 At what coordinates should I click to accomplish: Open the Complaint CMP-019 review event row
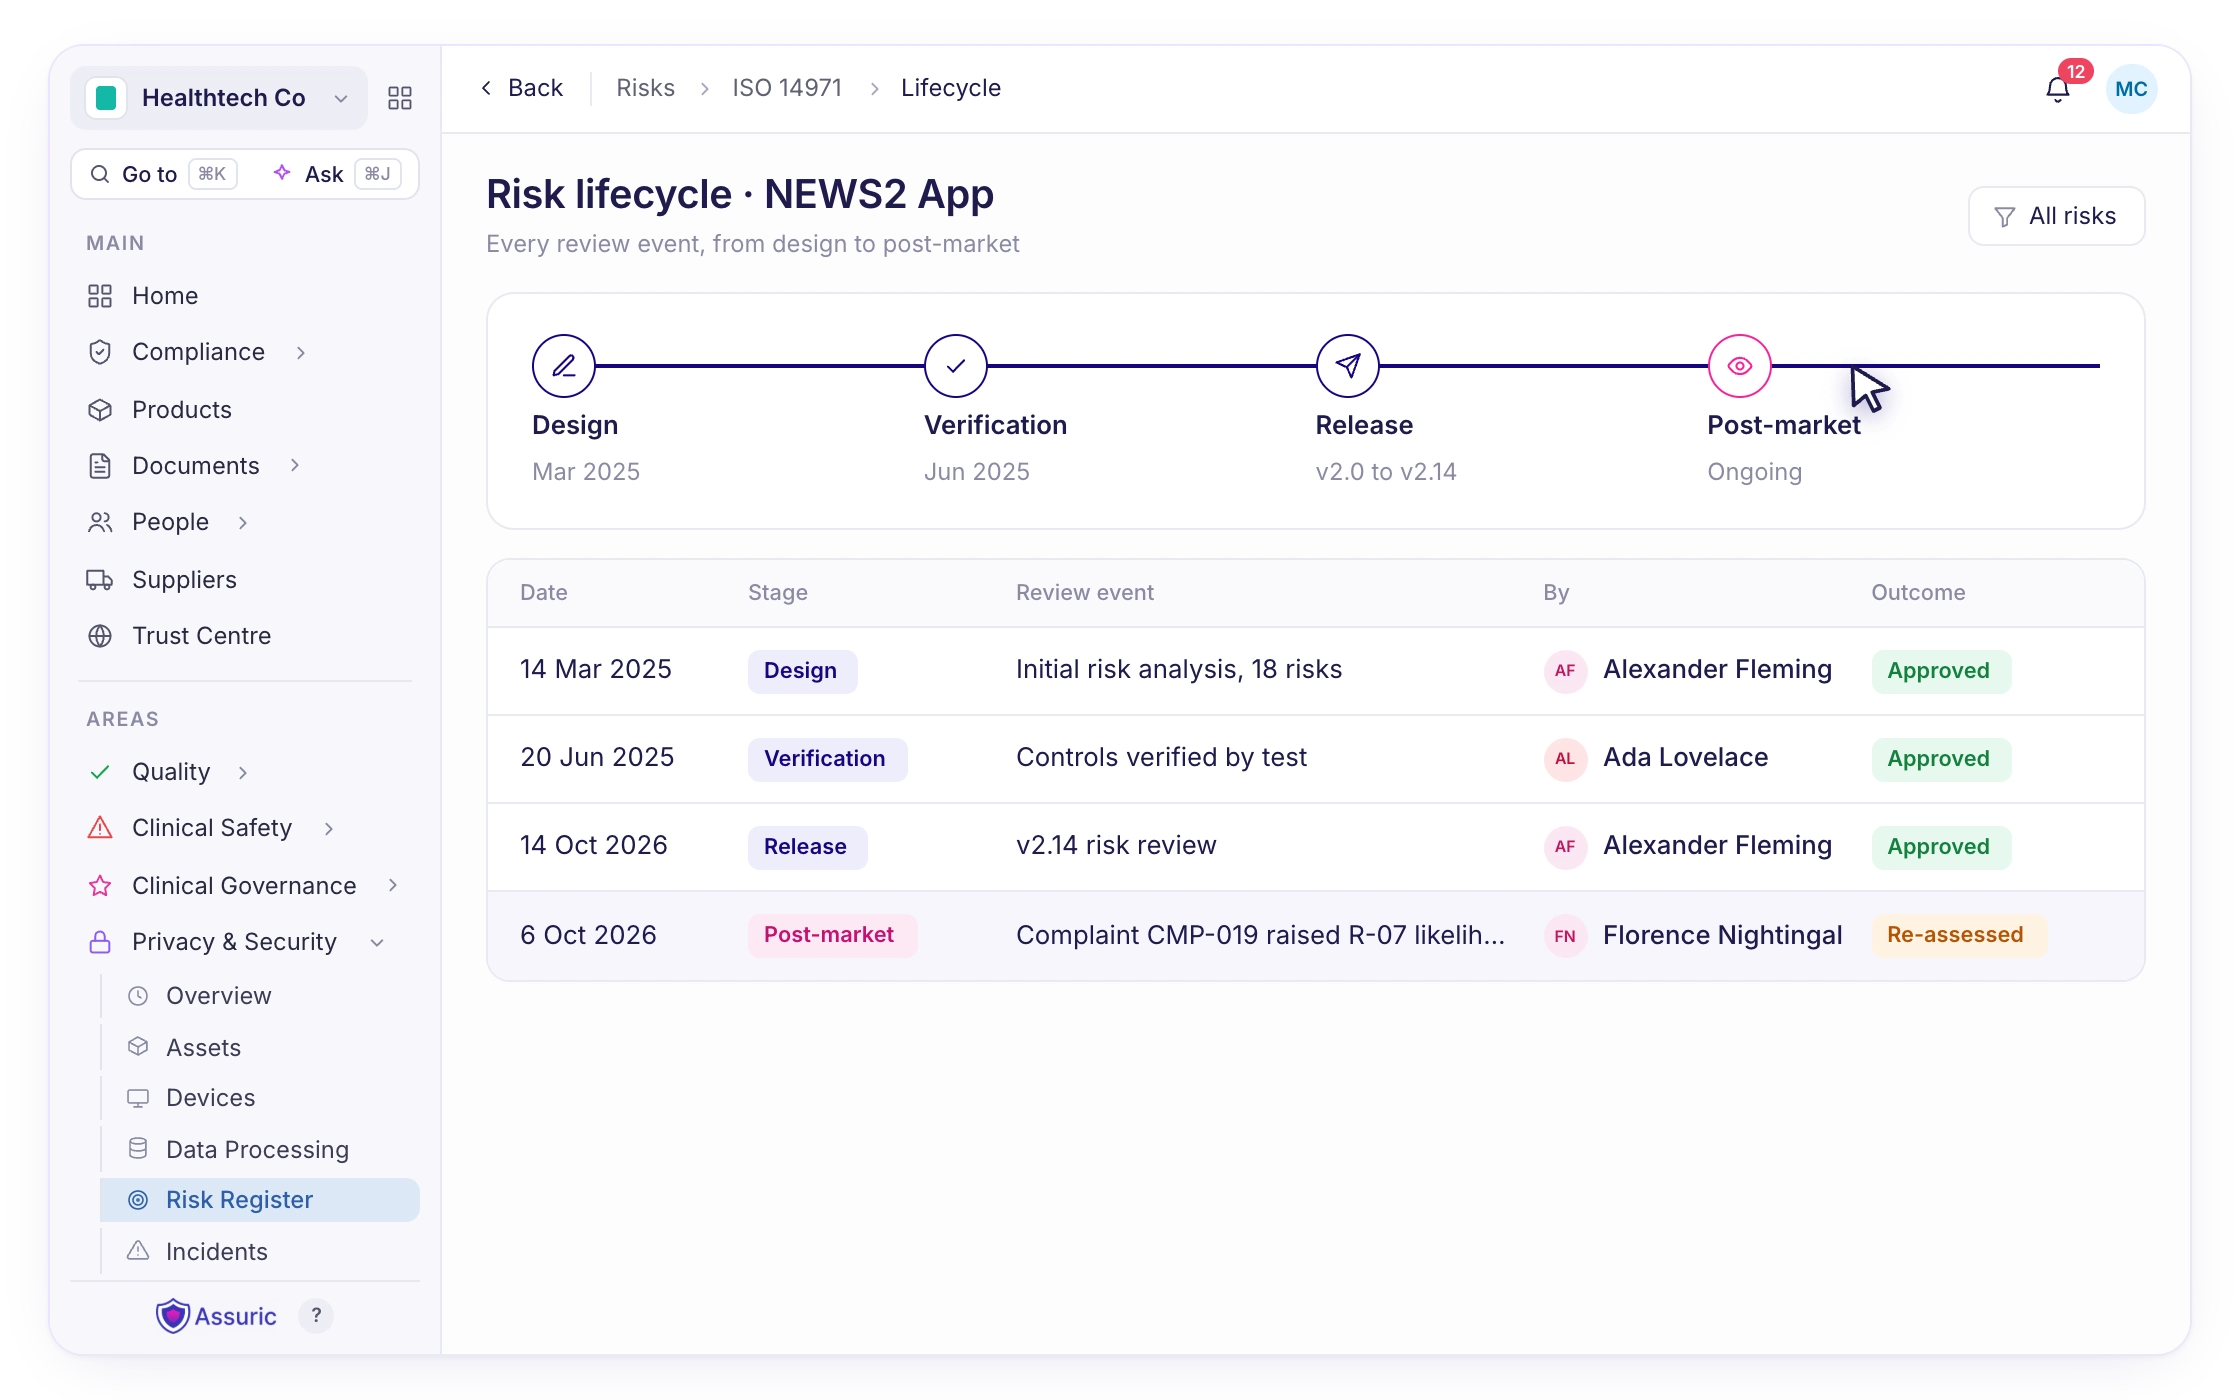[x=1315, y=936]
